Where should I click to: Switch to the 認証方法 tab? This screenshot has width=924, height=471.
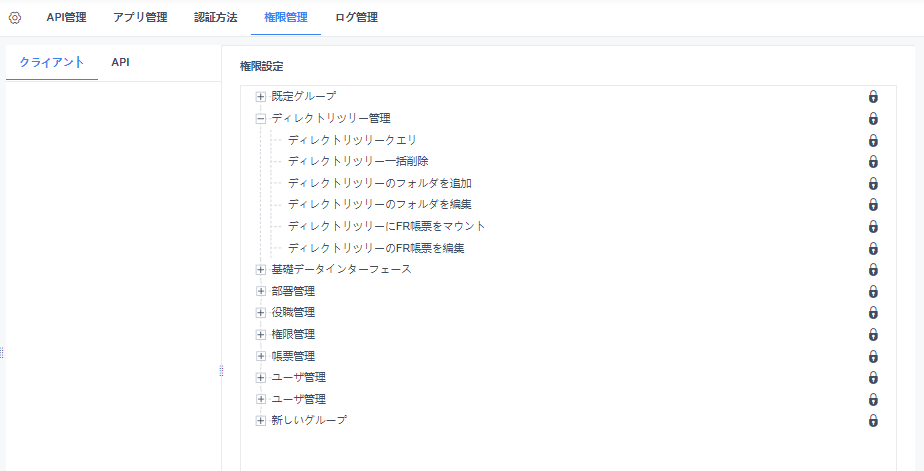pos(216,18)
